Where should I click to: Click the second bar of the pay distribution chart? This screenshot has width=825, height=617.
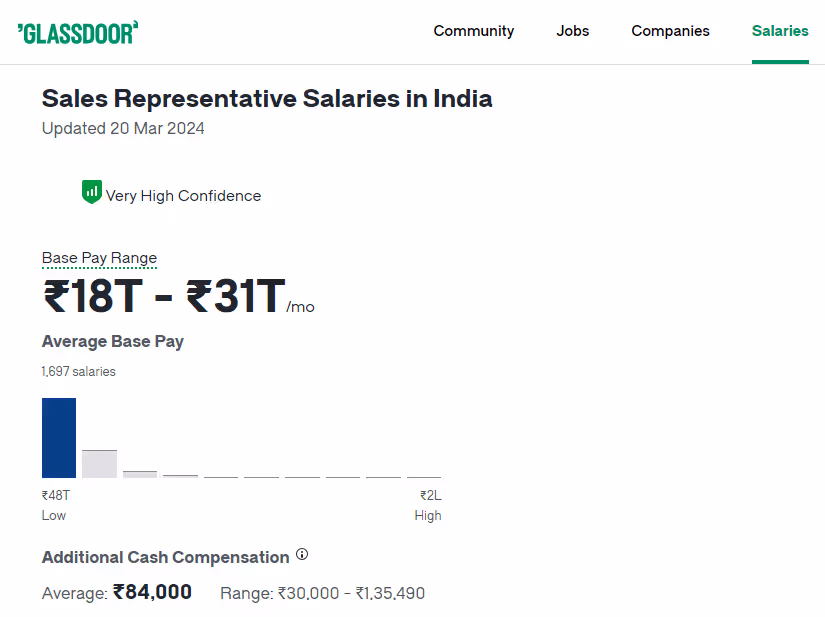point(99,462)
